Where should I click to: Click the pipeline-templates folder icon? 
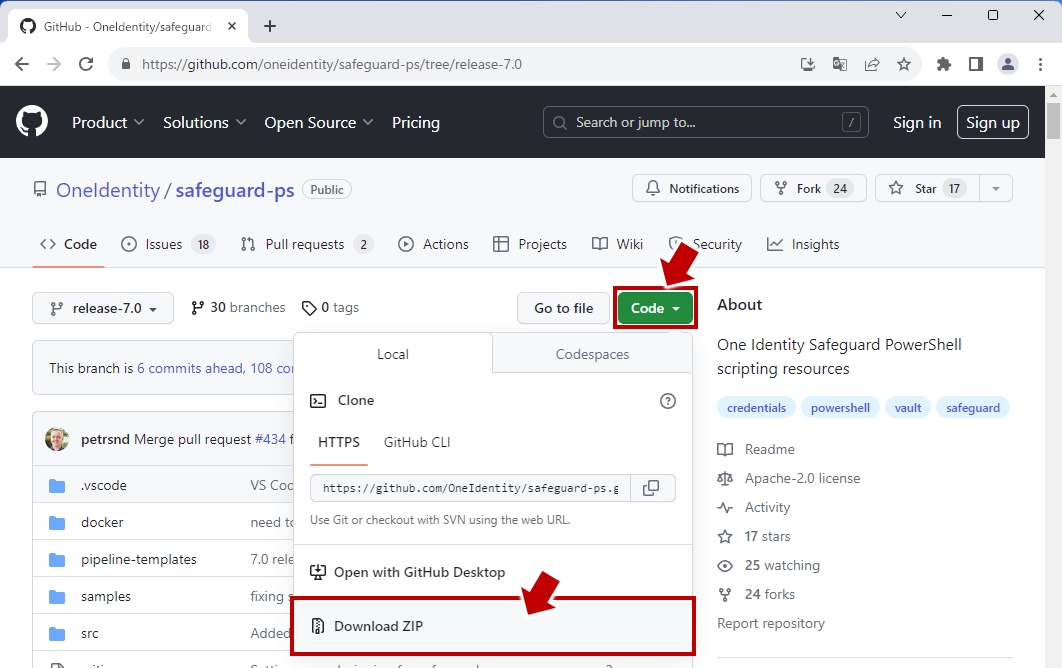(57, 560)
